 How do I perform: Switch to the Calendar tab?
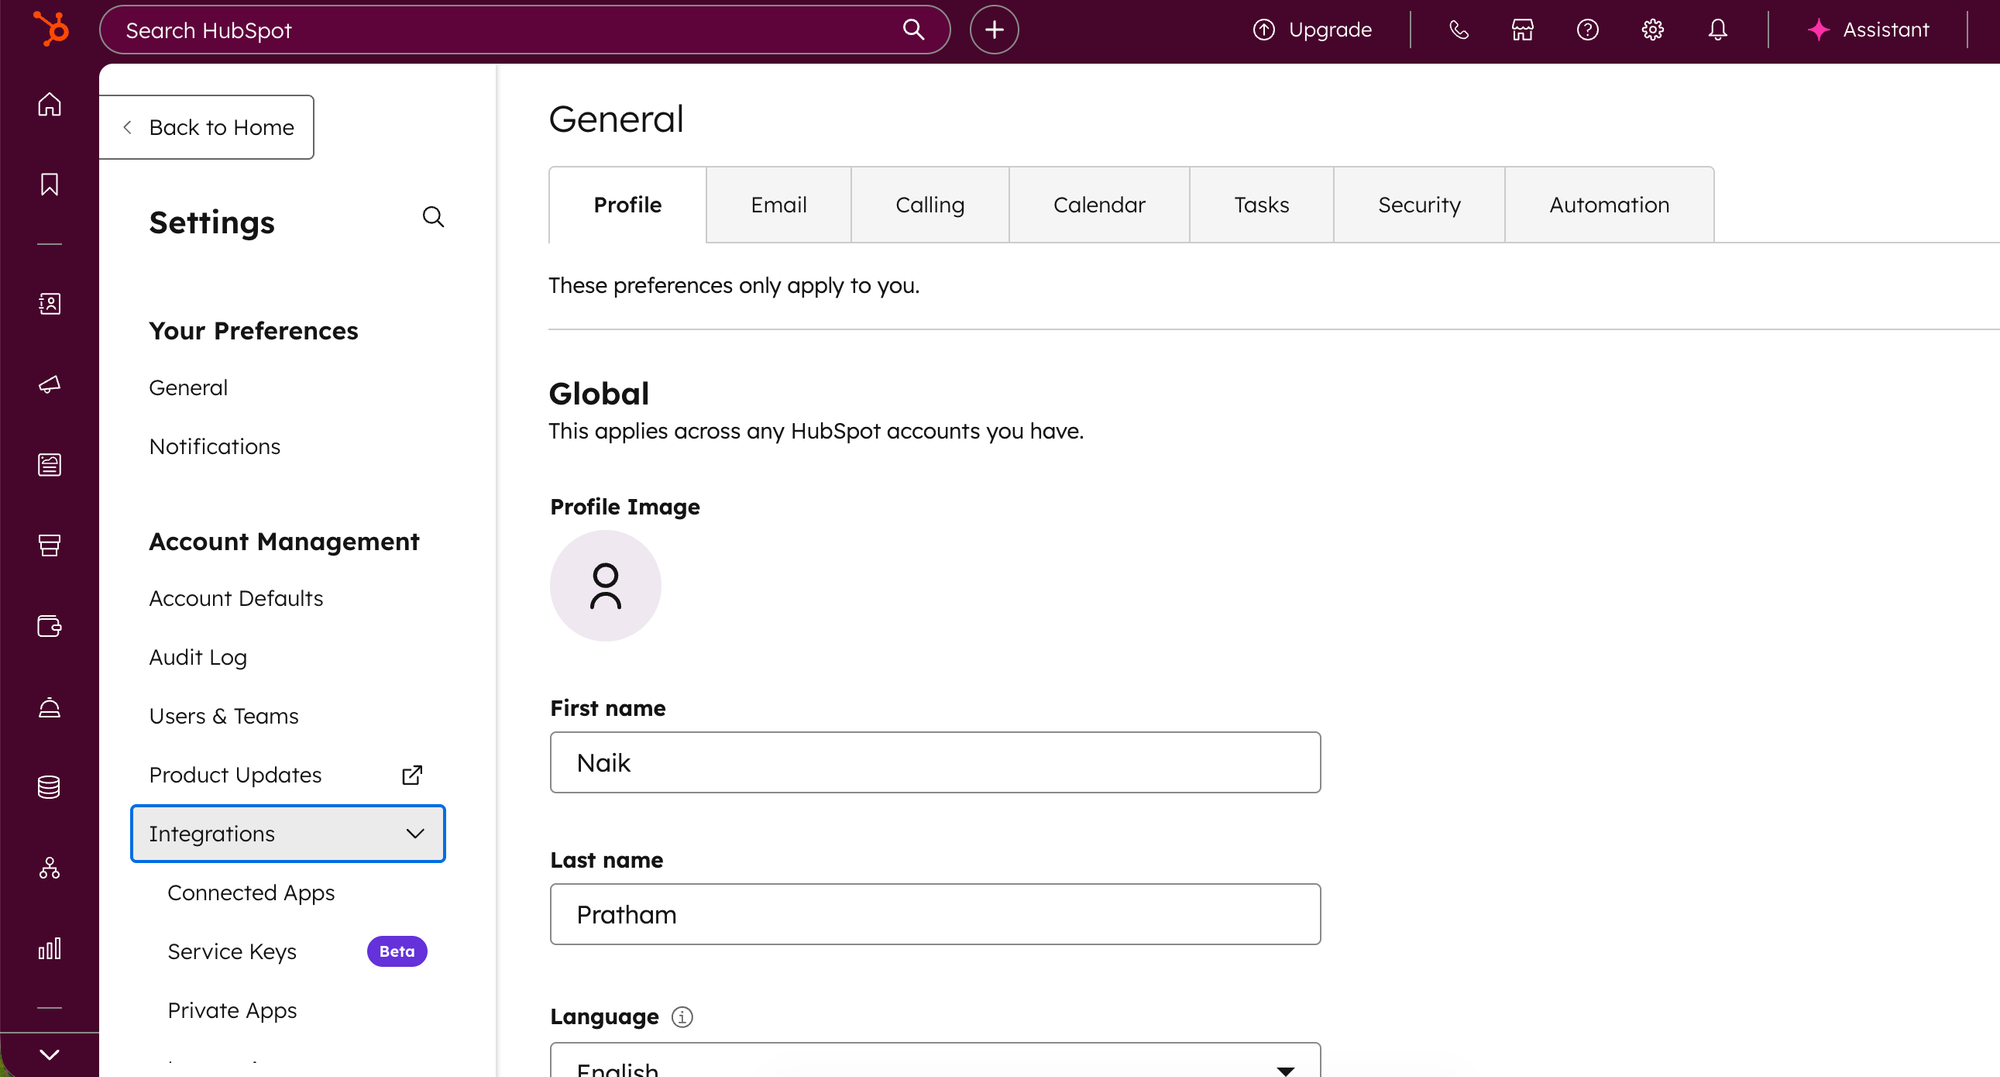pyautogui.click(x=1098, y=205)
